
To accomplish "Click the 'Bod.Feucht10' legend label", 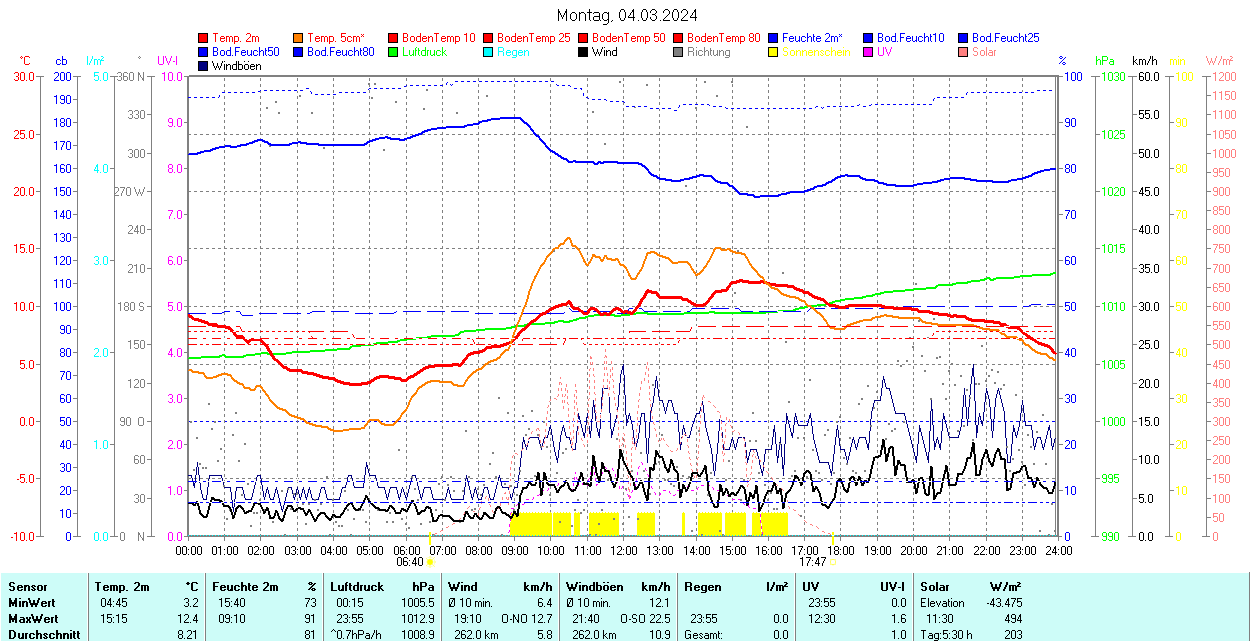I will point(910,38).
